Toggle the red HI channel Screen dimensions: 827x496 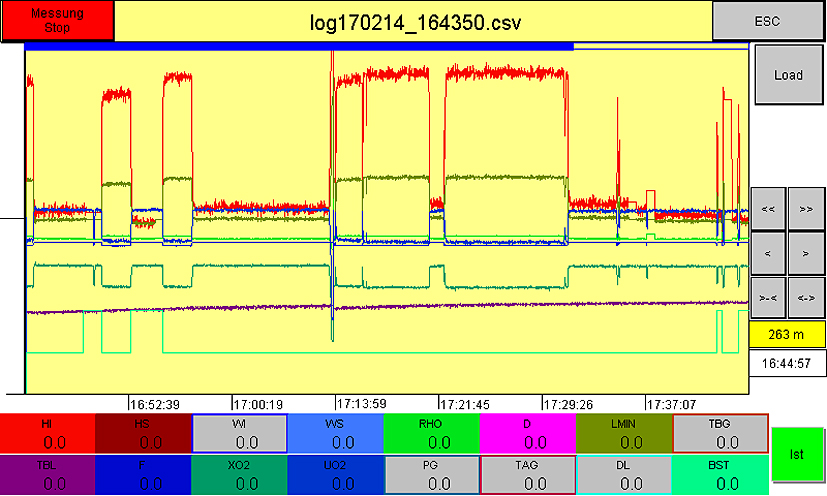coord(48,433)
